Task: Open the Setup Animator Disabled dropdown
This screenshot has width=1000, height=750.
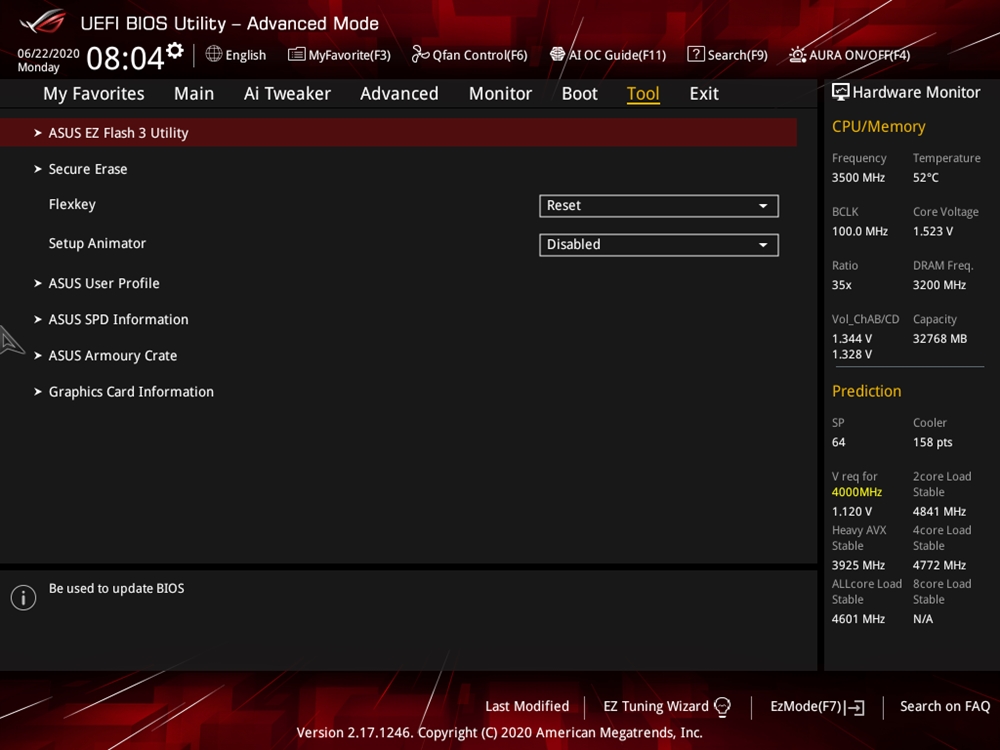Action: point(659,245)
